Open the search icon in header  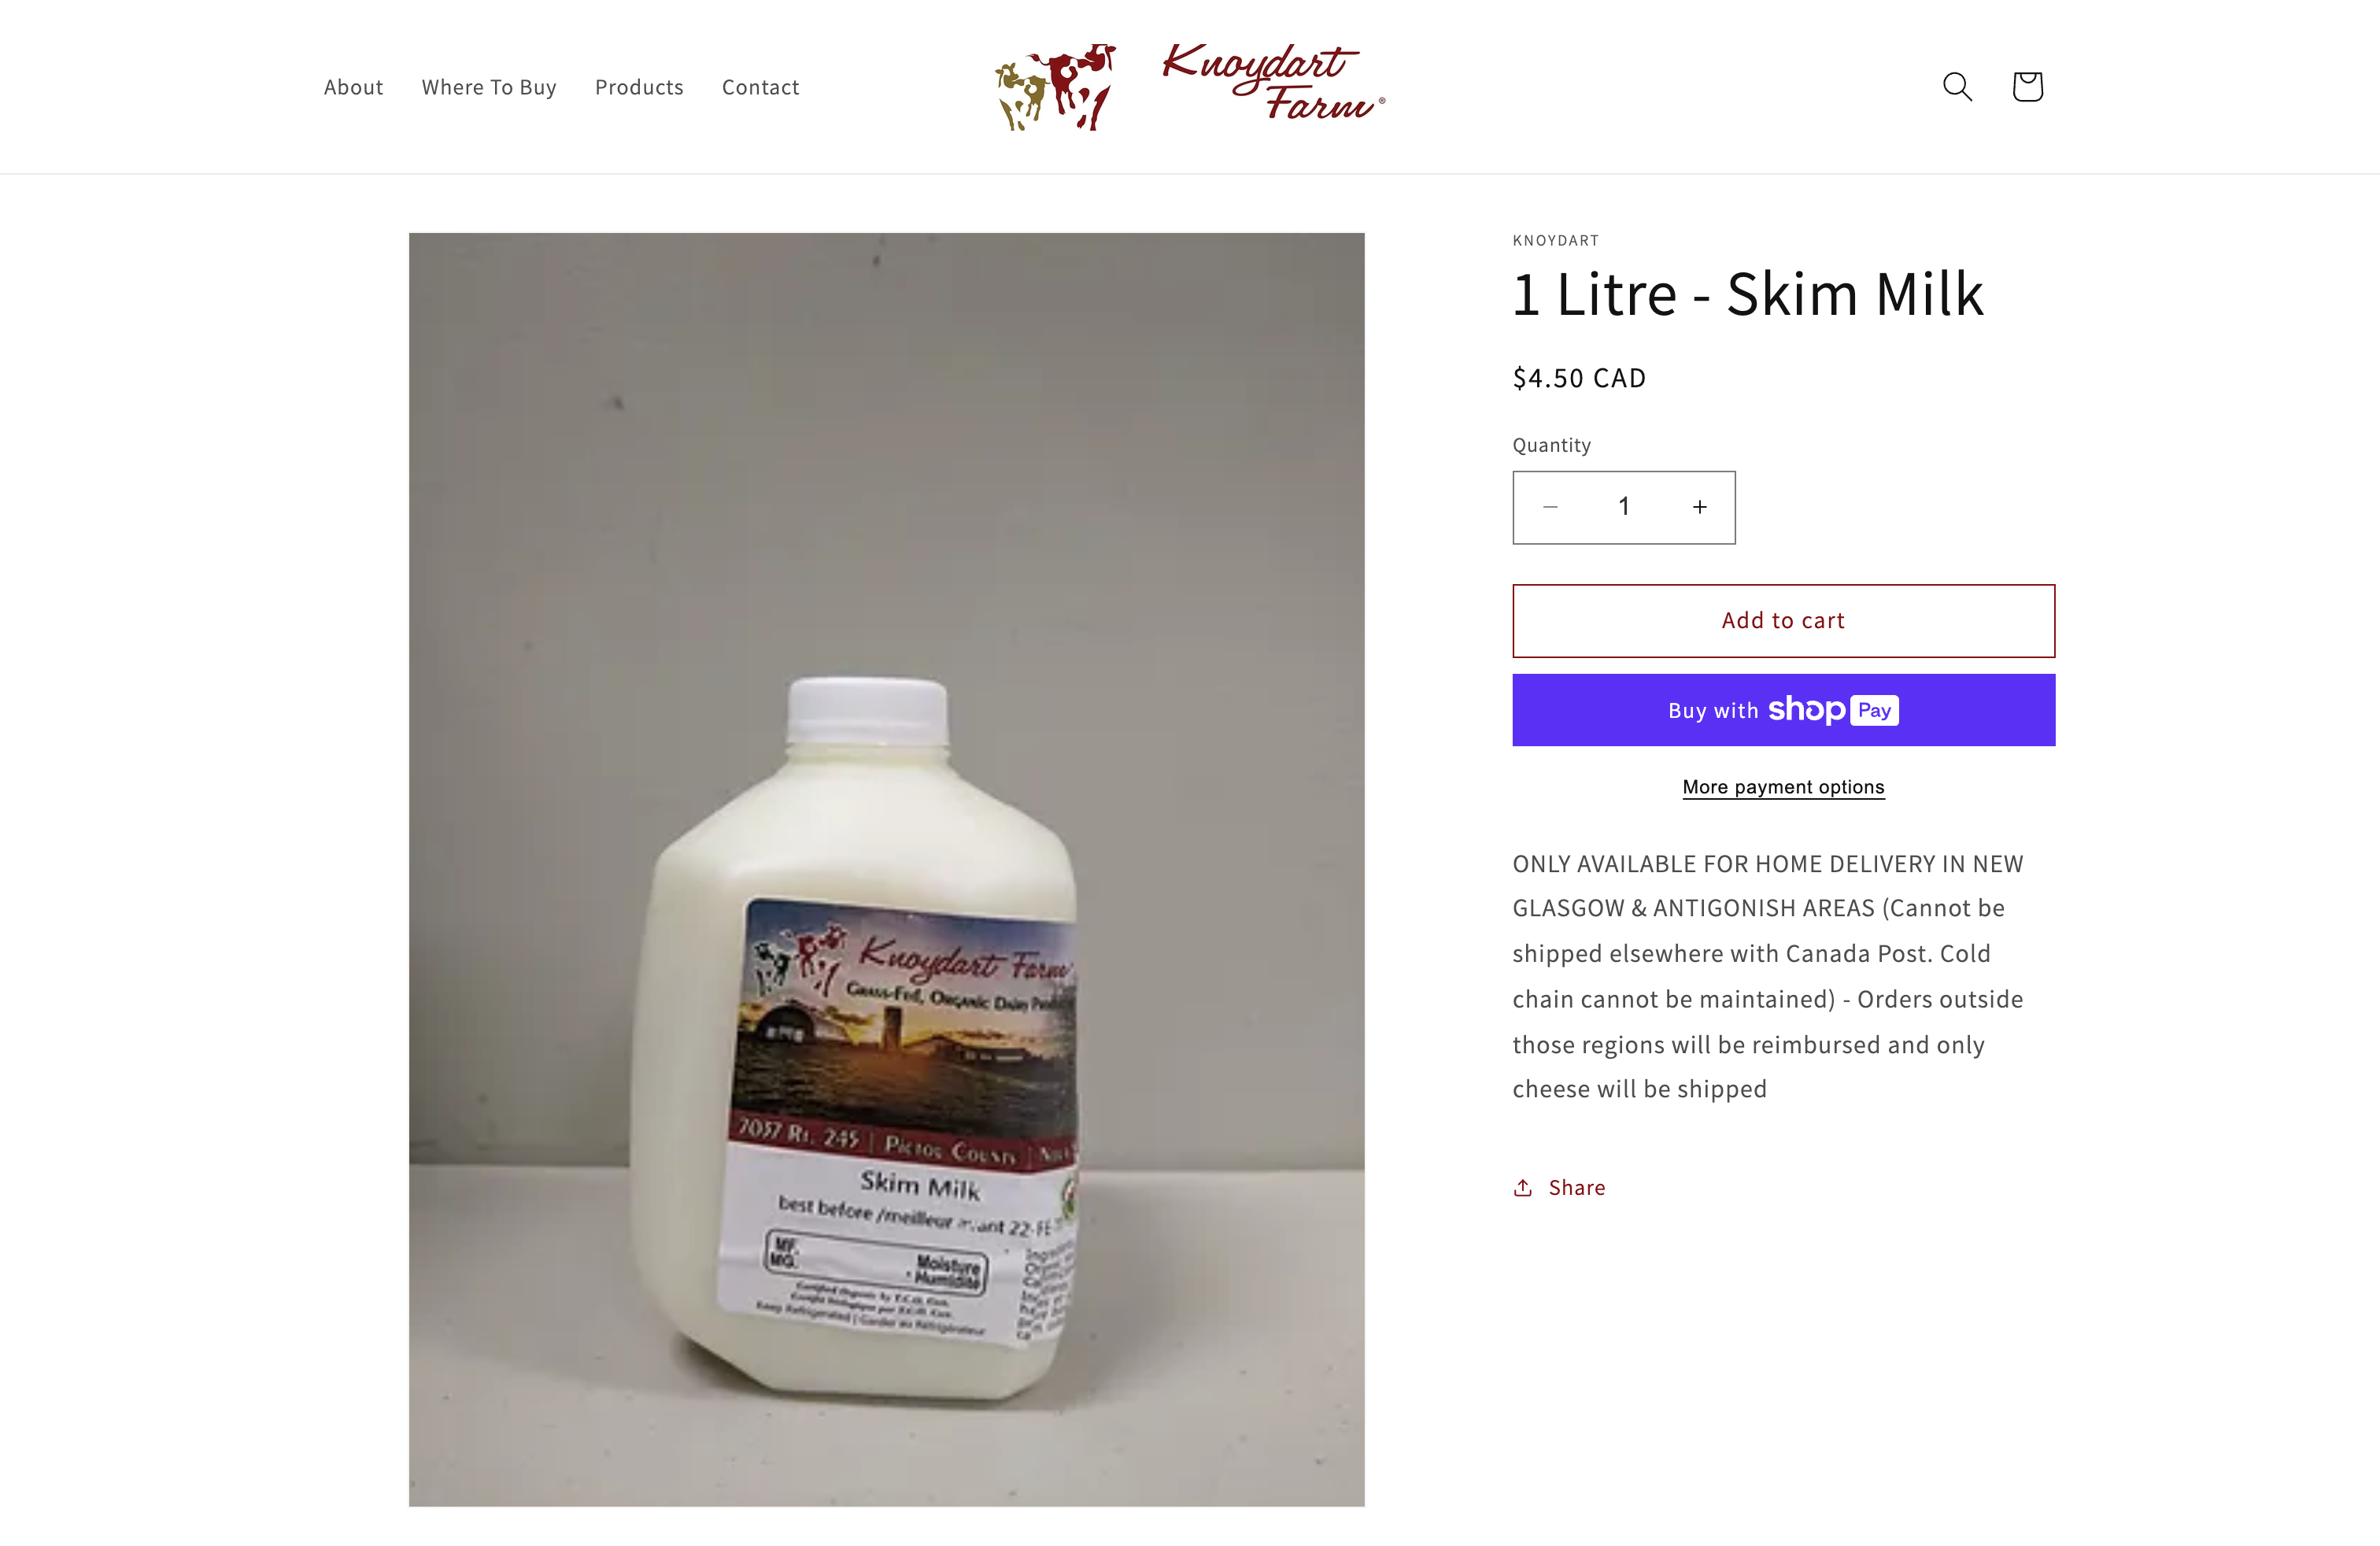coord(1957,87)
